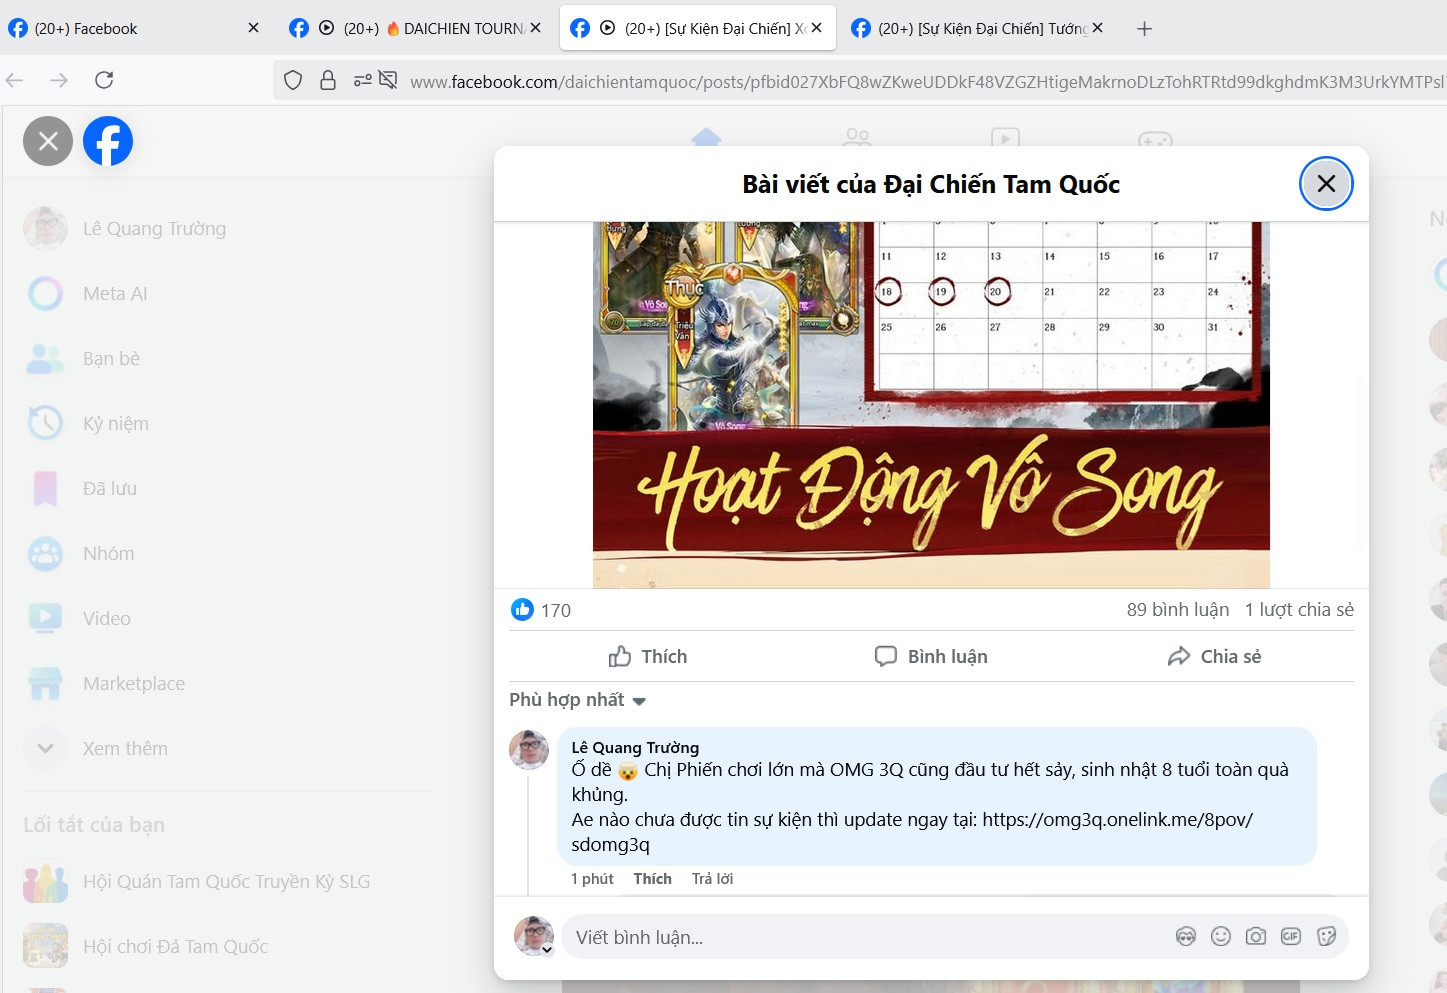Click the Thích like button
This screenshot has width=1447, height=993.
tap(648, 656)
